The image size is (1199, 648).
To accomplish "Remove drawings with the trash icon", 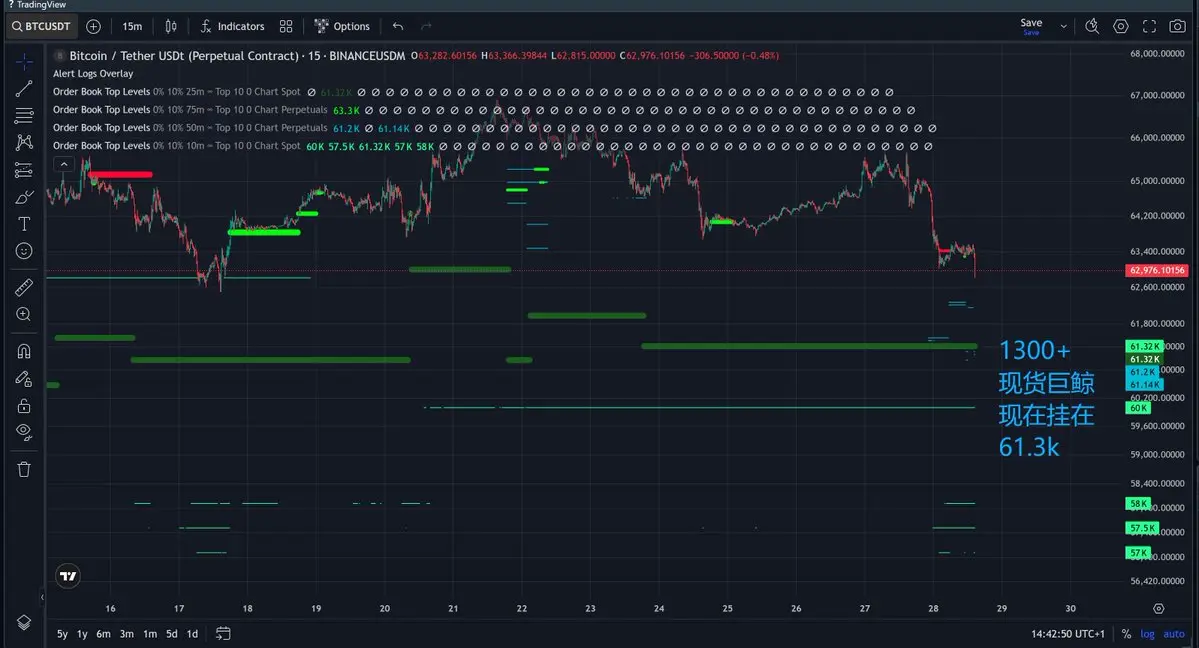I will [x=24, y=469].
